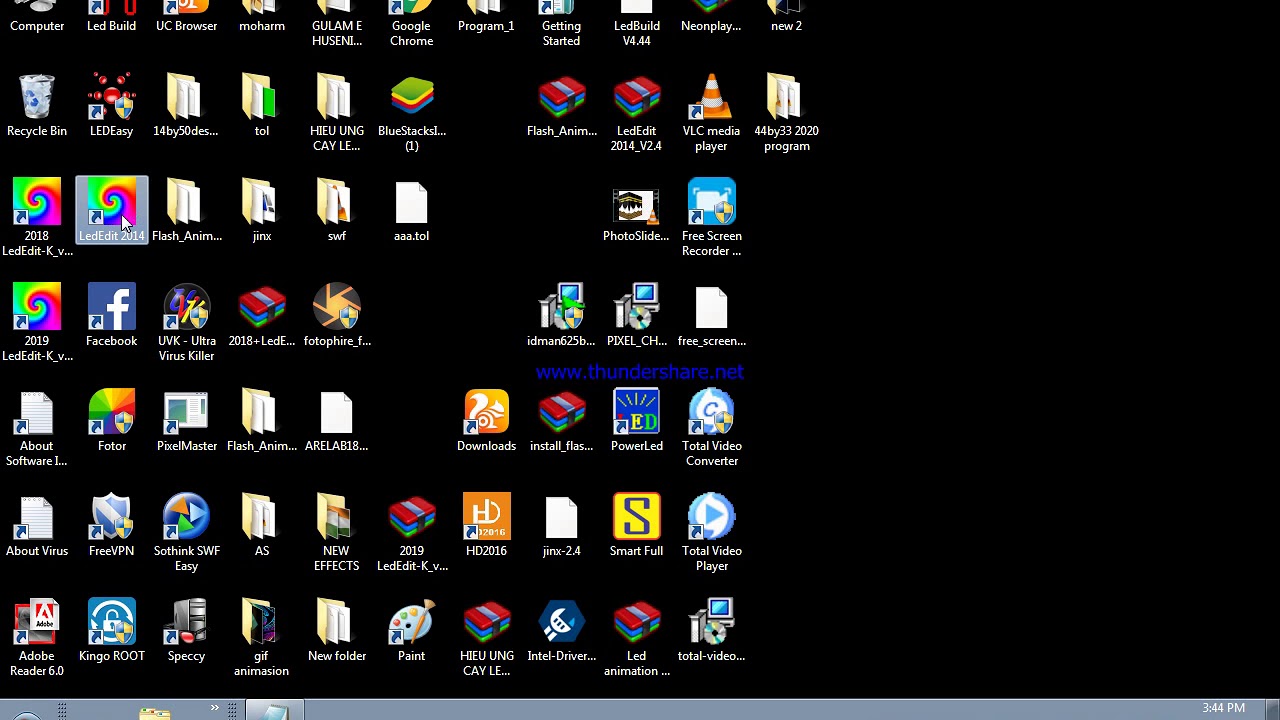The image size is (1280, 720).
Task: Run total-video... installer
Action: tap(711, 631)
